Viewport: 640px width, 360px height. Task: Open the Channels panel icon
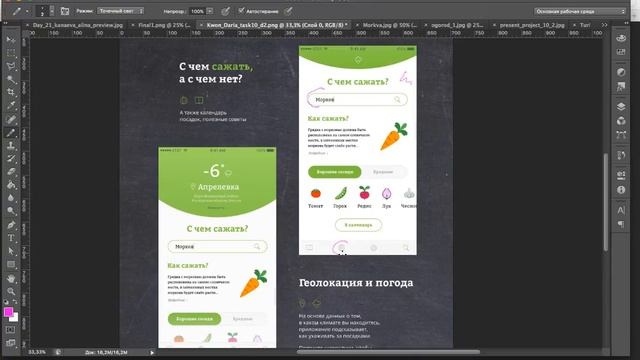point(621,121)
